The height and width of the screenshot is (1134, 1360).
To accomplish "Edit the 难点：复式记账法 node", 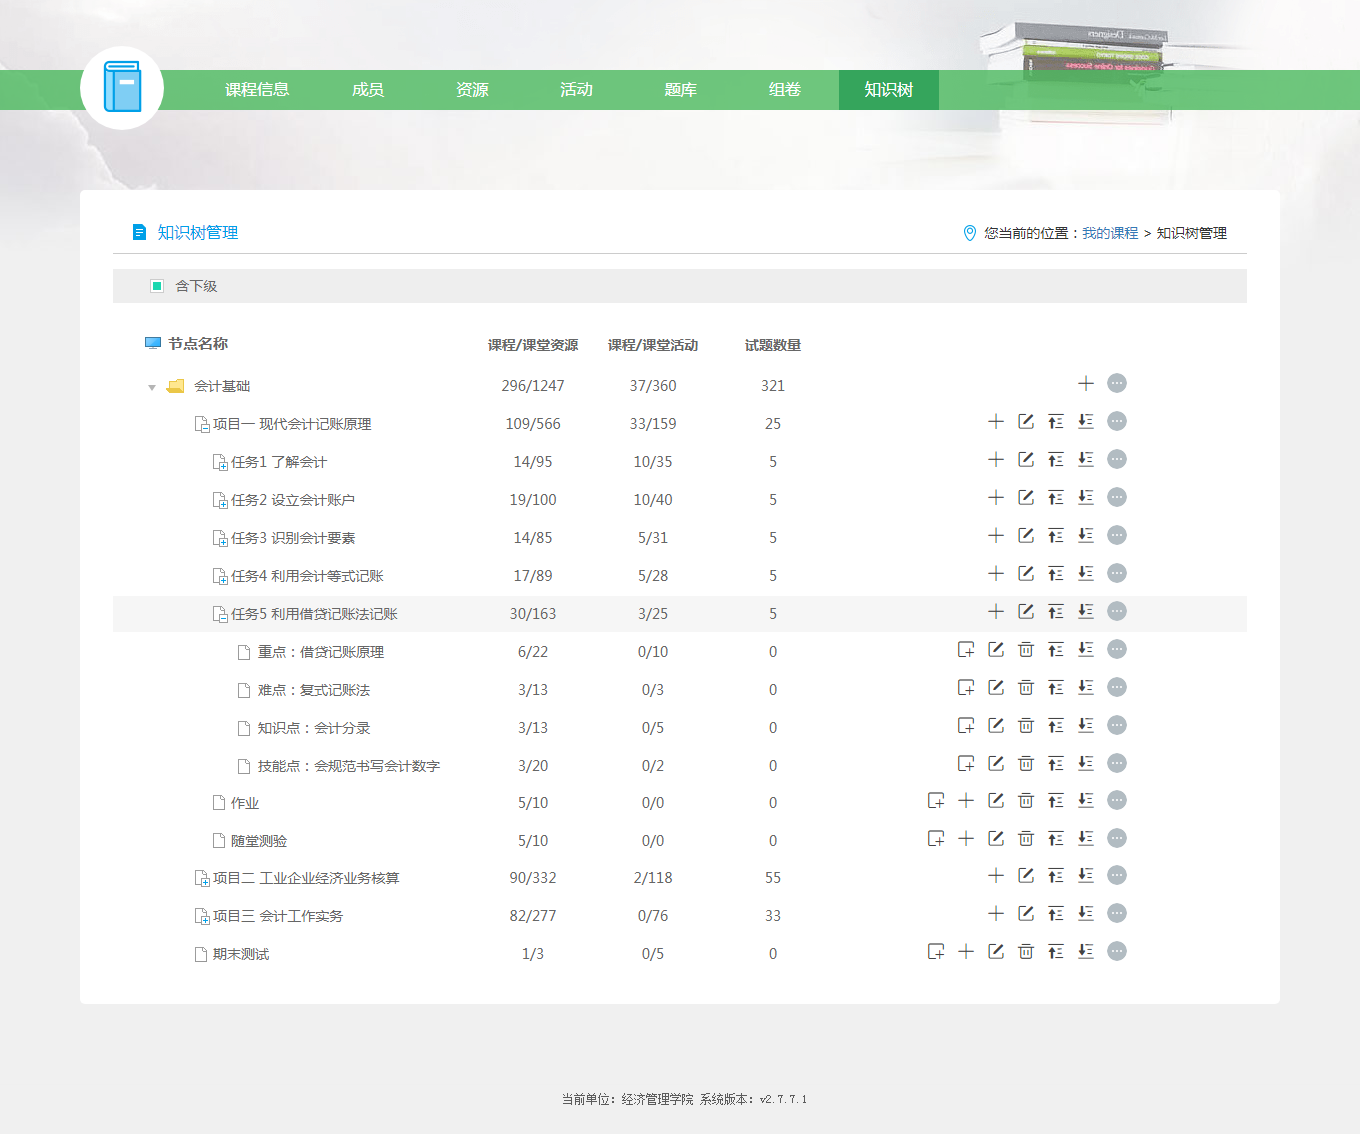I will (996, 687).
